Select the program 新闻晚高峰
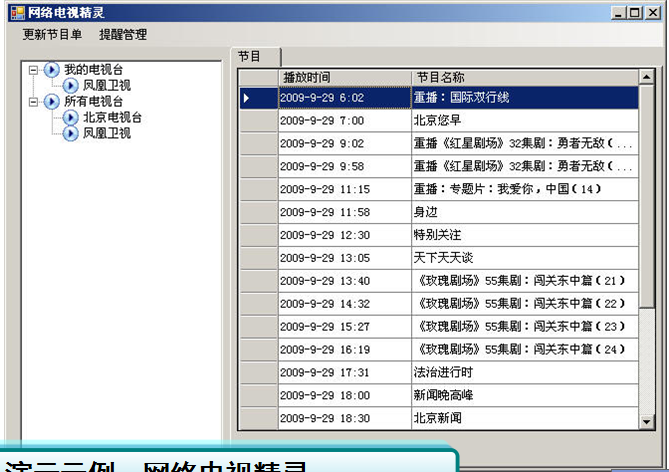Viewport: 669px width, 472px height. (525, 396)
